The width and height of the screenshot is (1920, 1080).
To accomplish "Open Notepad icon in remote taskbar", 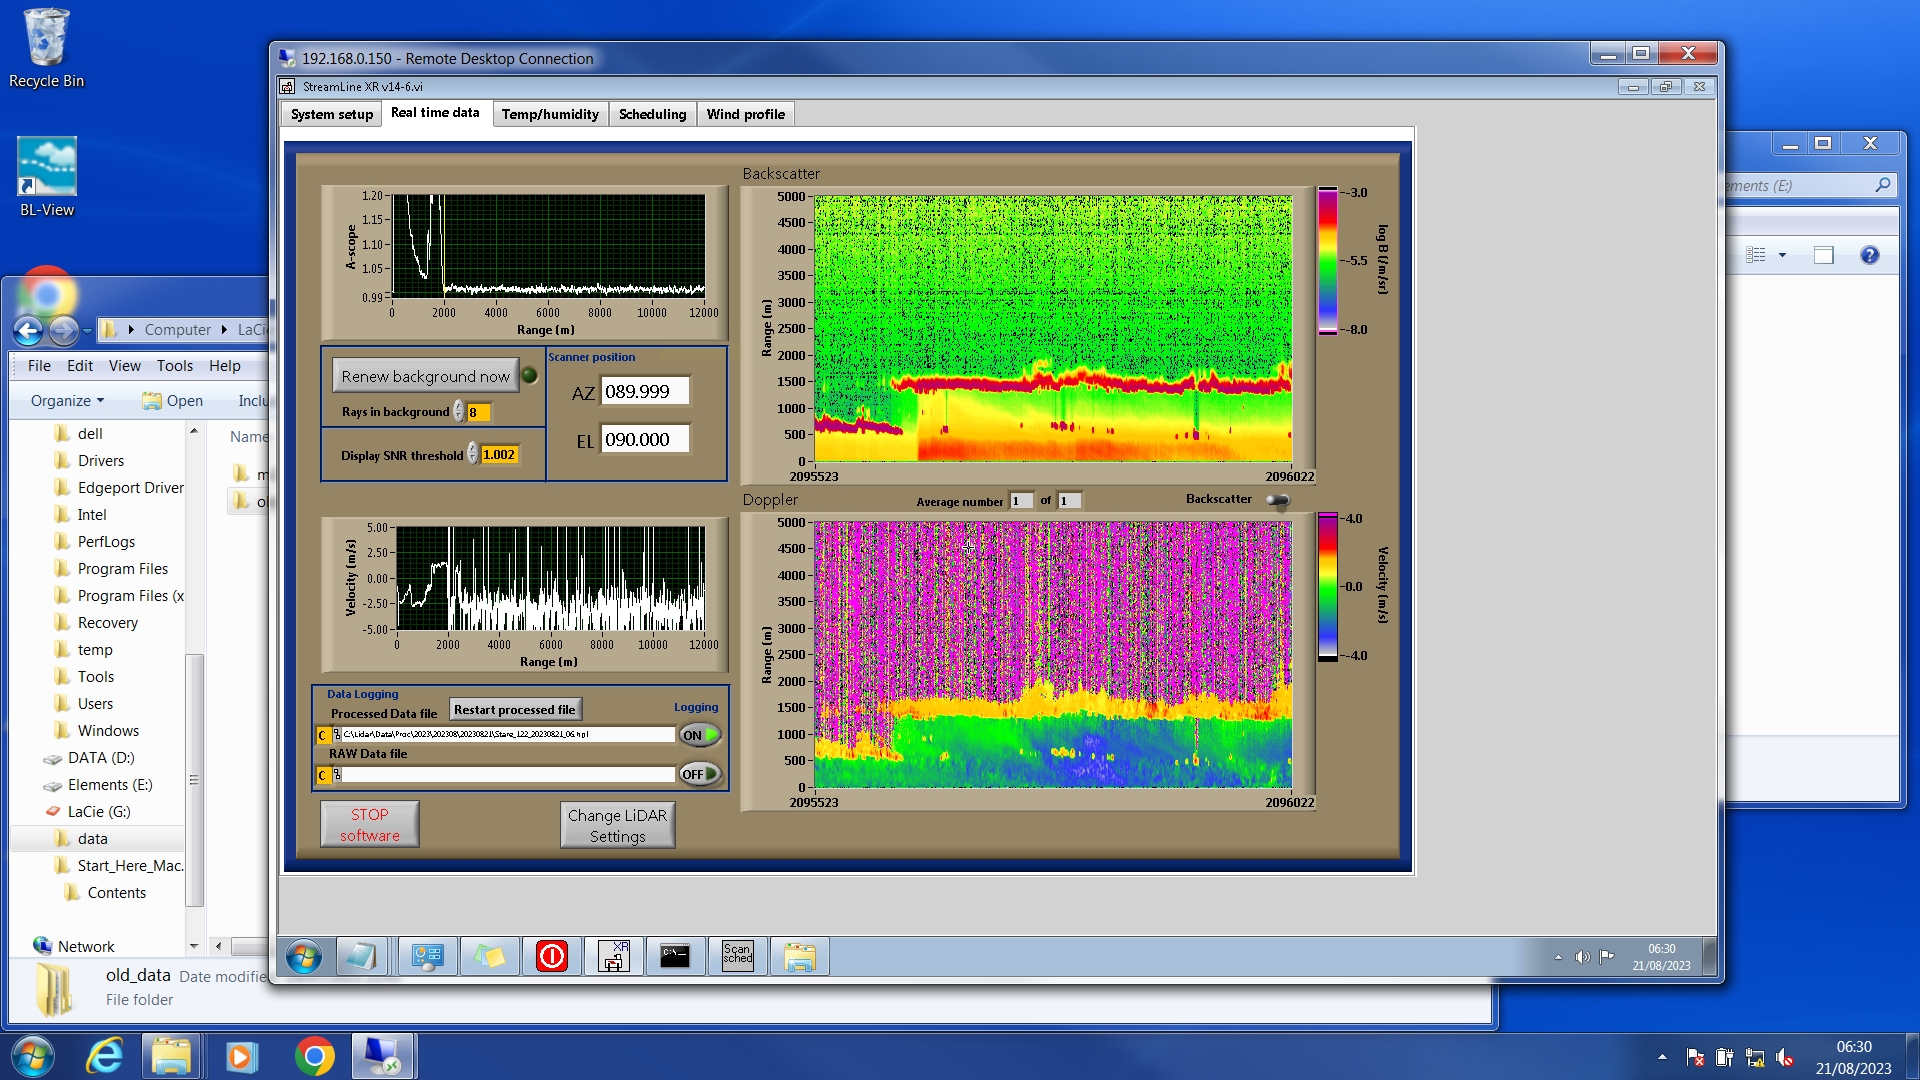I will coord(360,956).
